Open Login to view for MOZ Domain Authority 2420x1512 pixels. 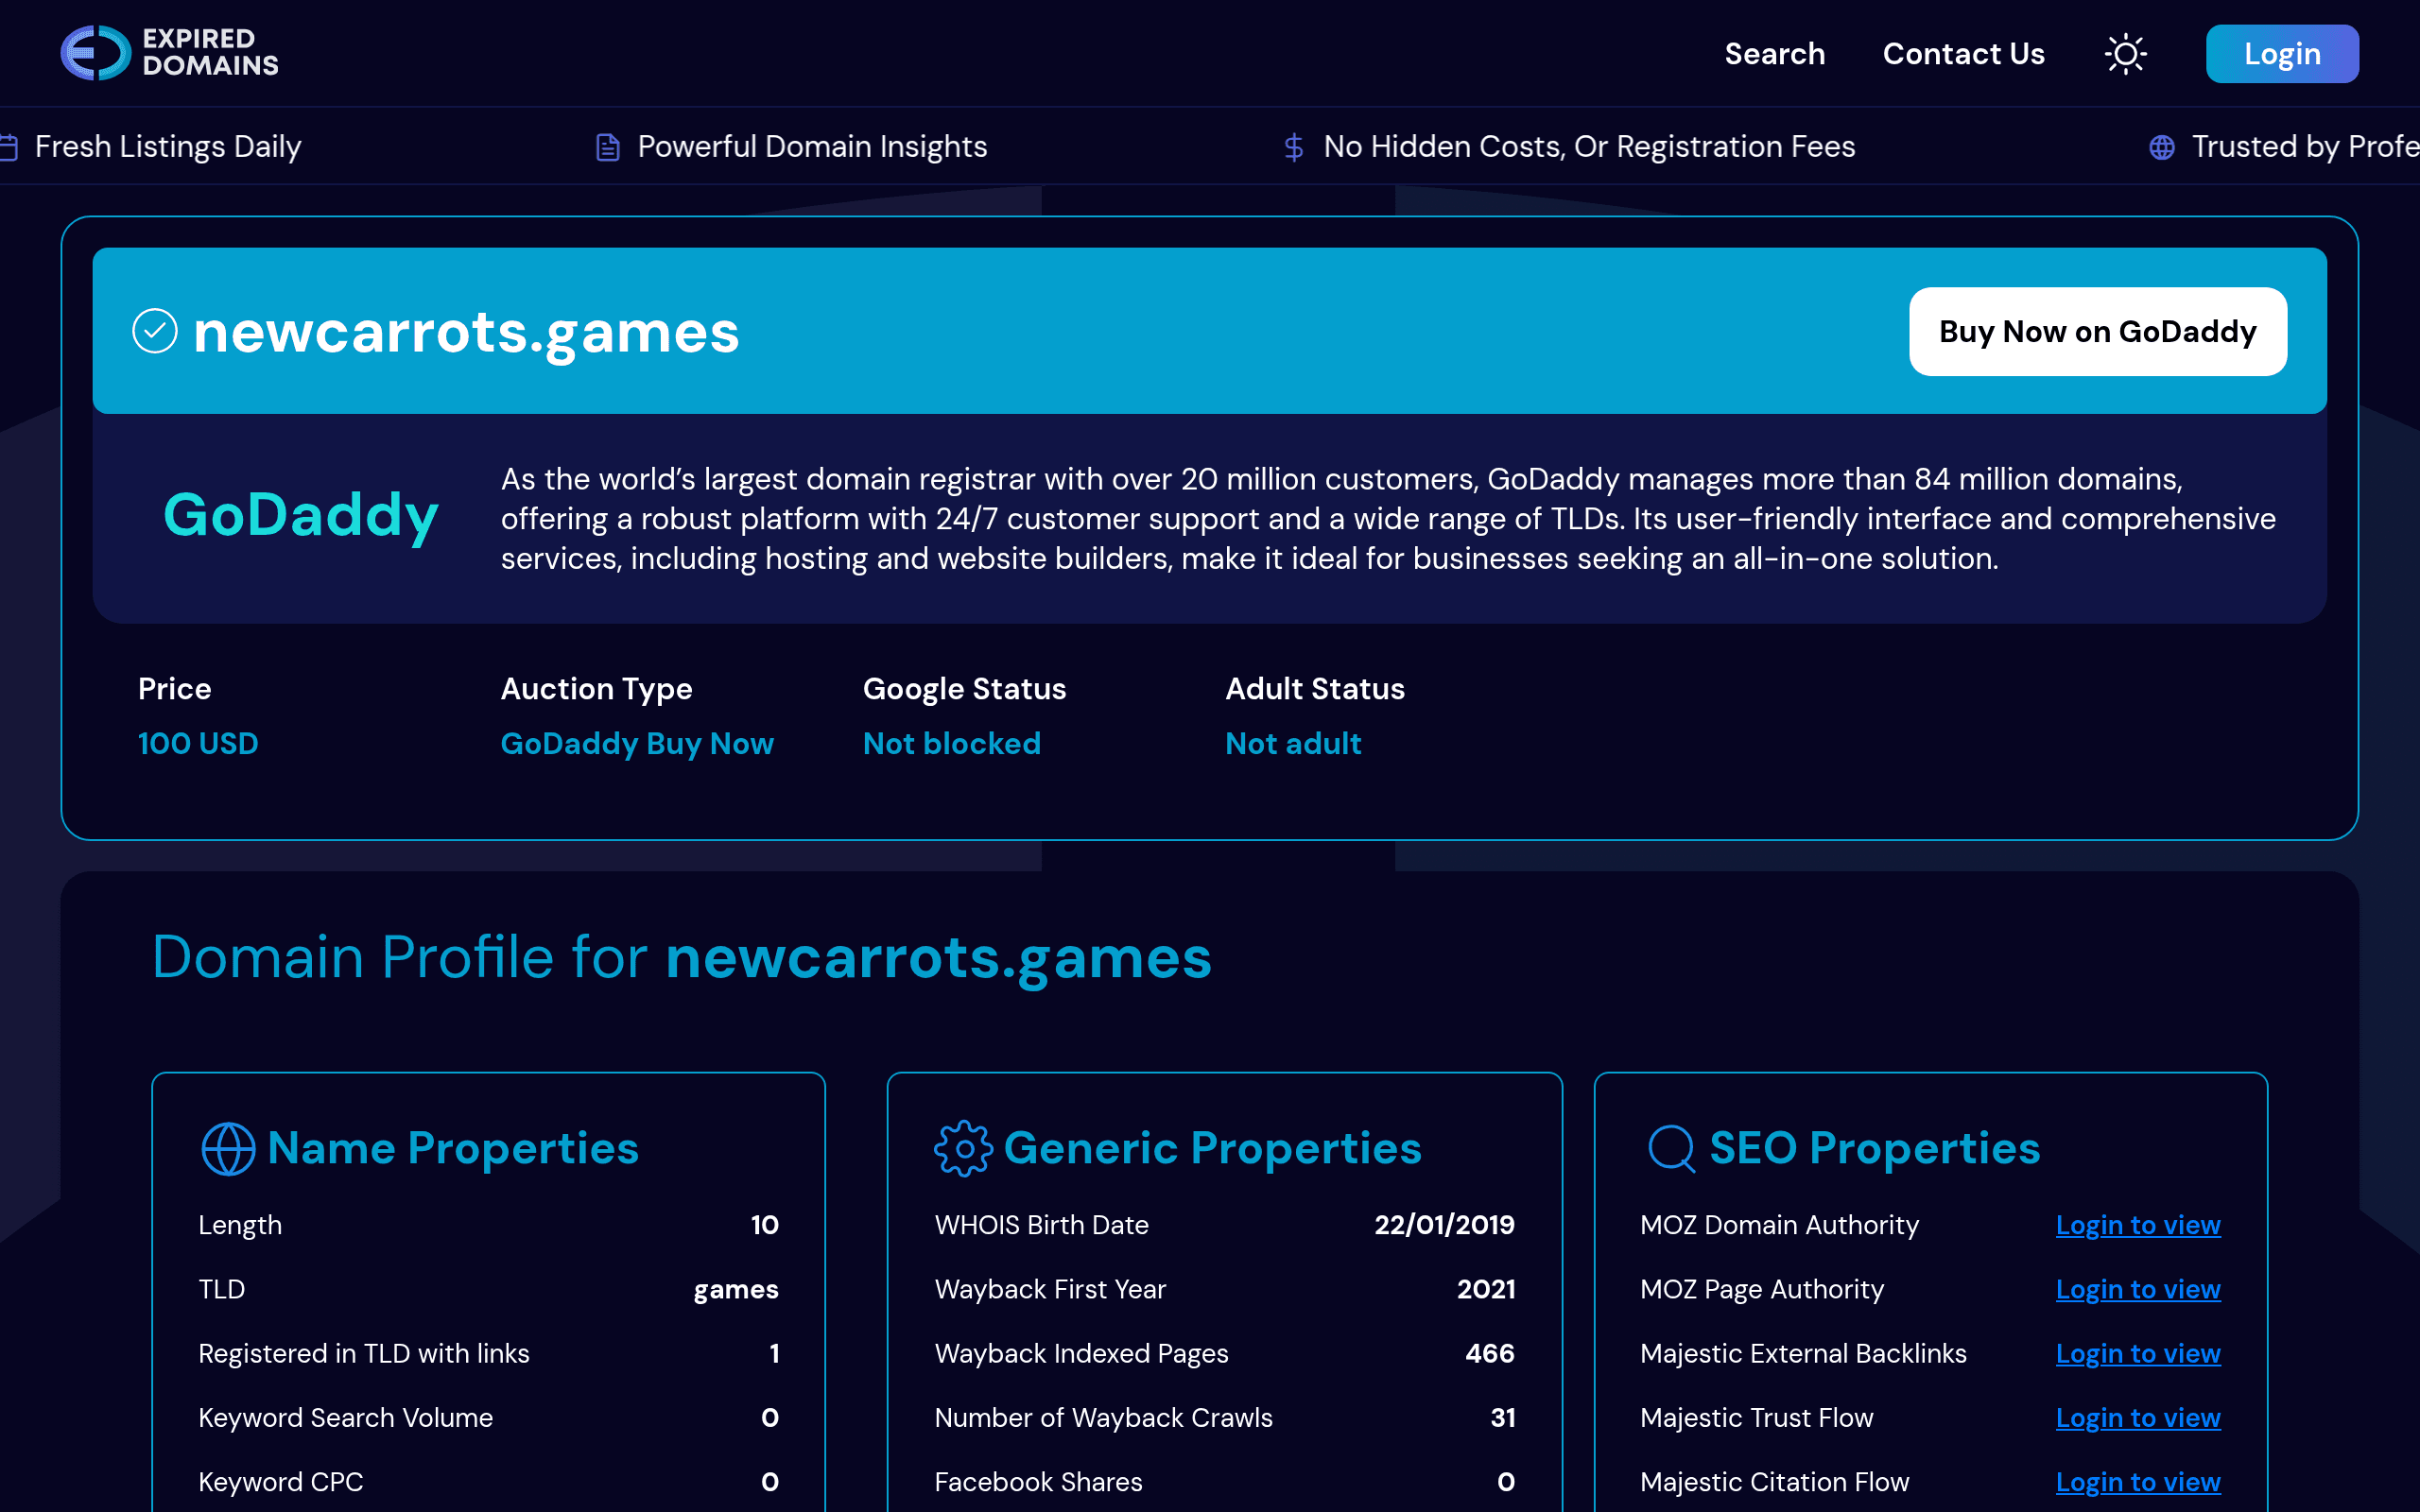point(2138,1224)
